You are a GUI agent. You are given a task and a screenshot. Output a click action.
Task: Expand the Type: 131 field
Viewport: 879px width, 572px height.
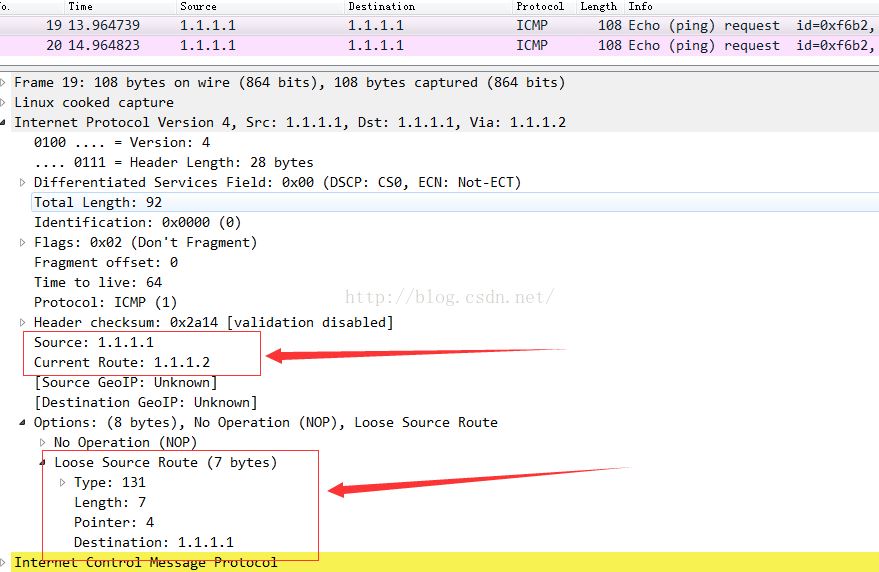point(63,483)
